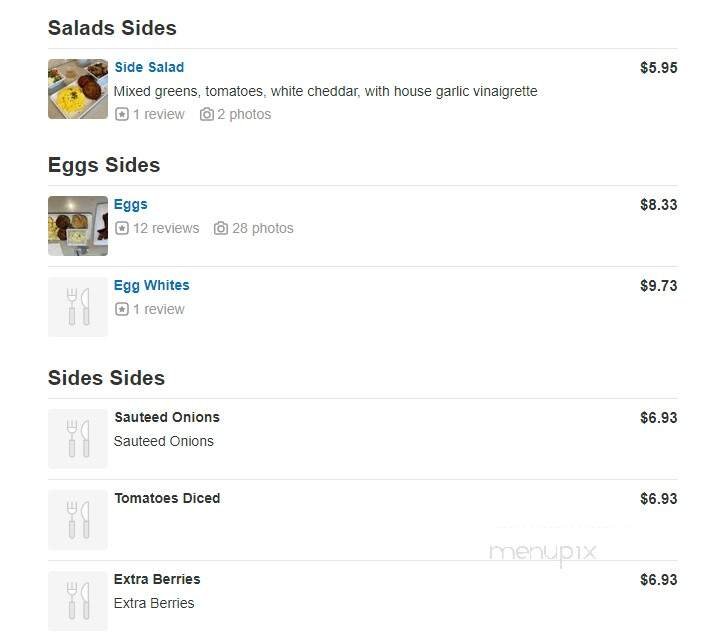Click the Side Salad photo thumbnail
The width and height of the screenshot is (722, 635).
[x=78, y=89]
